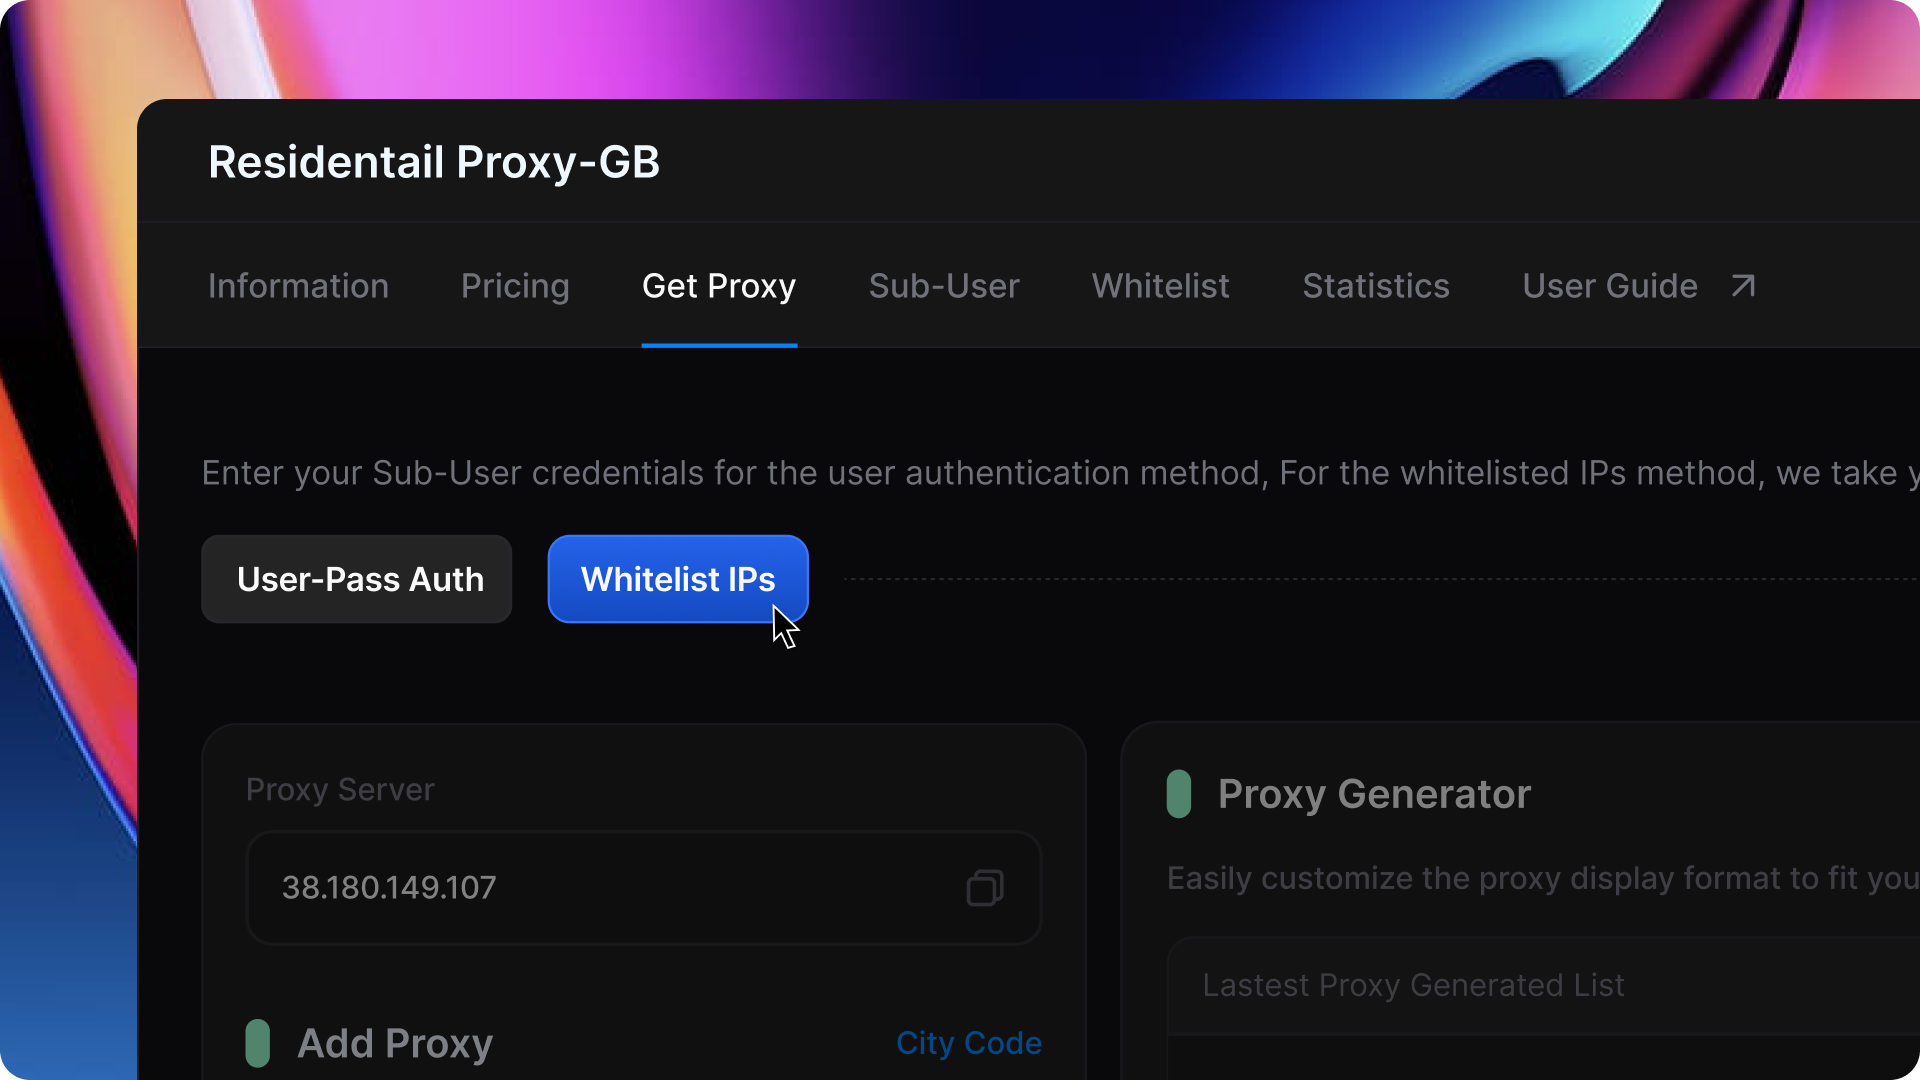This screenshot has height=1080, width=1920.
Task: Go to the Pricing tab
Action: click(x=515, y=287)
